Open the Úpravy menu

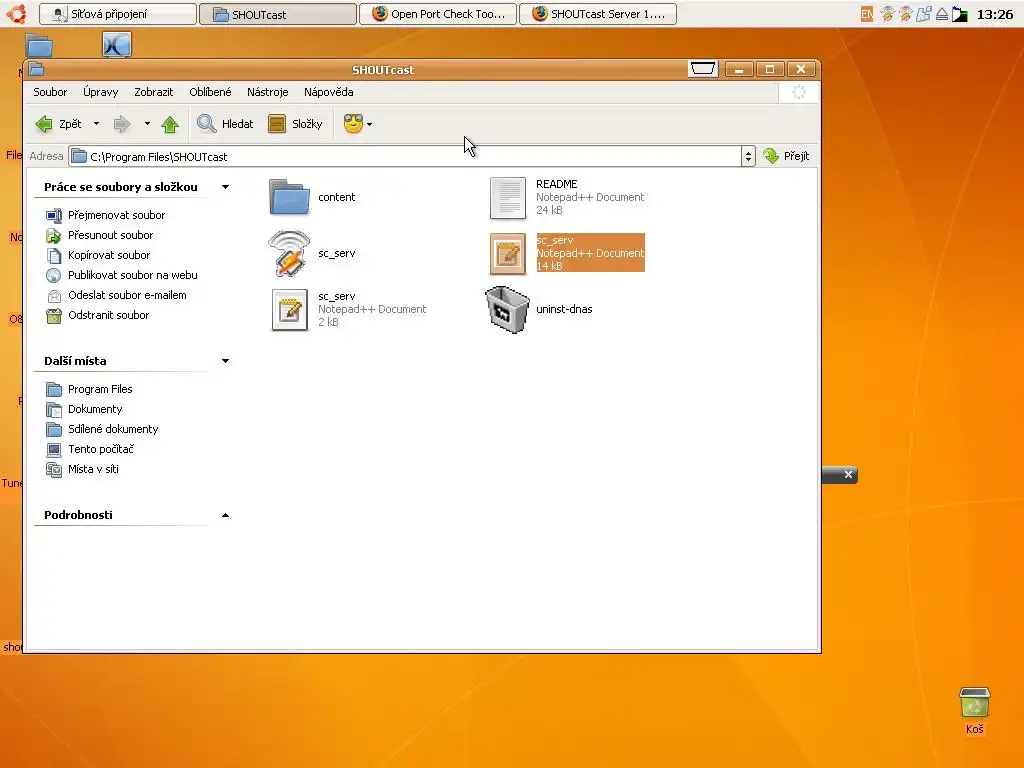tap(101, 92)
